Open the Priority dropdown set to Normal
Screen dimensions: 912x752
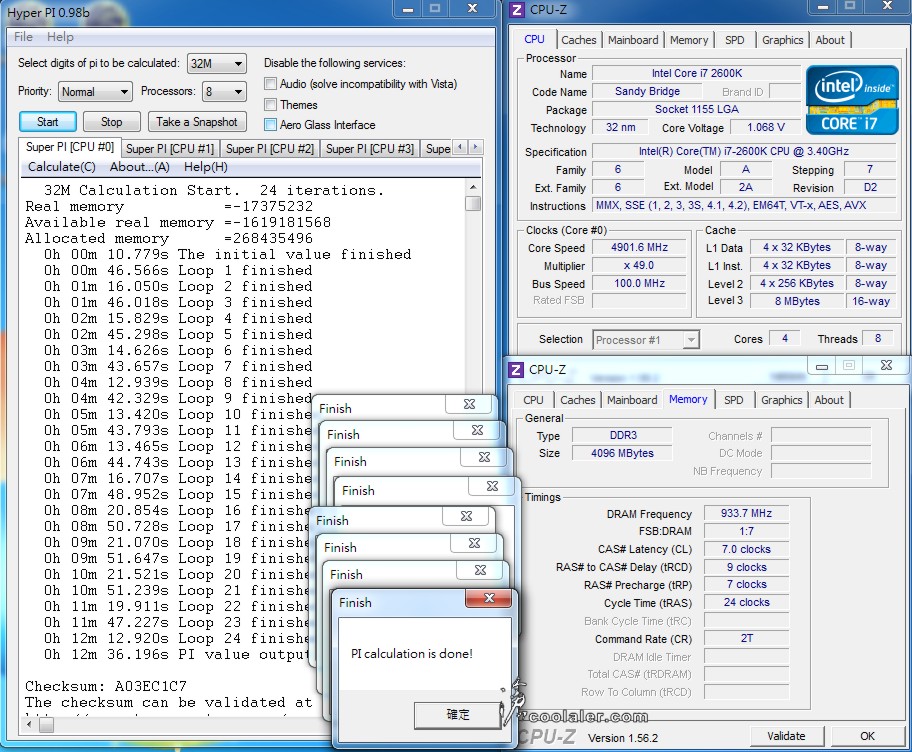[x=94, y=92]
